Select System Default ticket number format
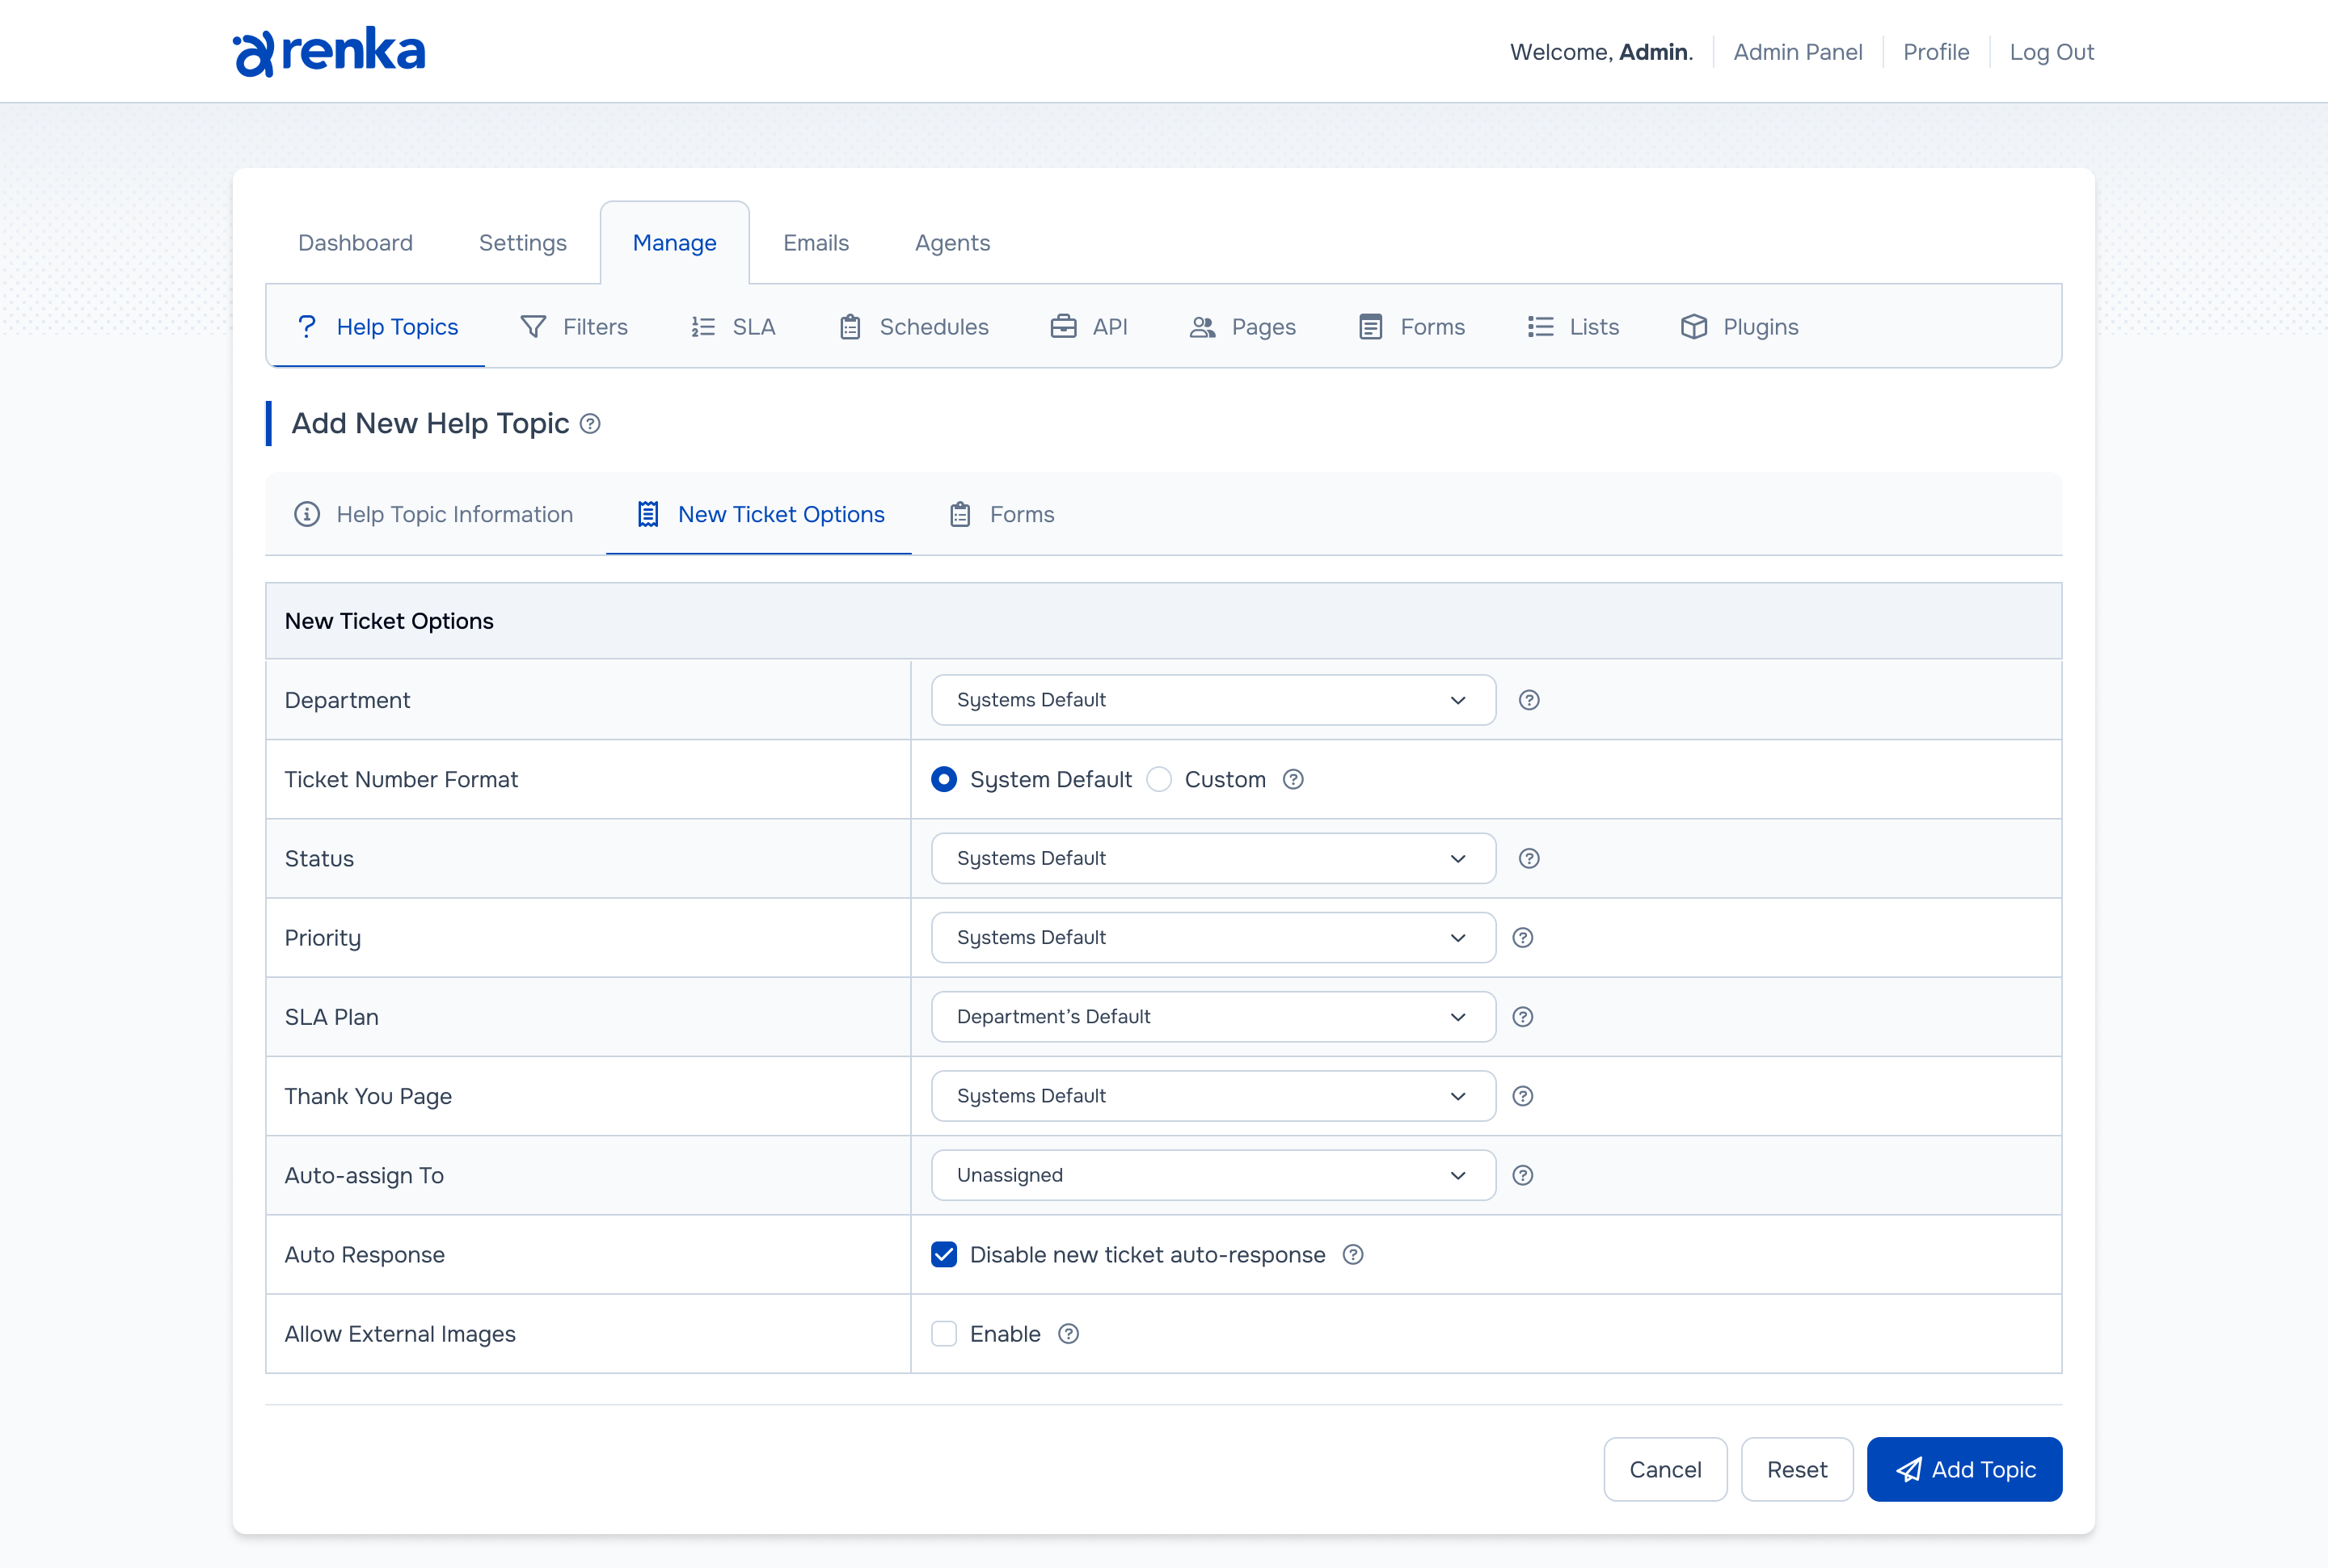The width and height of the screenshot is (2328, 1568). click(x=944, y=779)
